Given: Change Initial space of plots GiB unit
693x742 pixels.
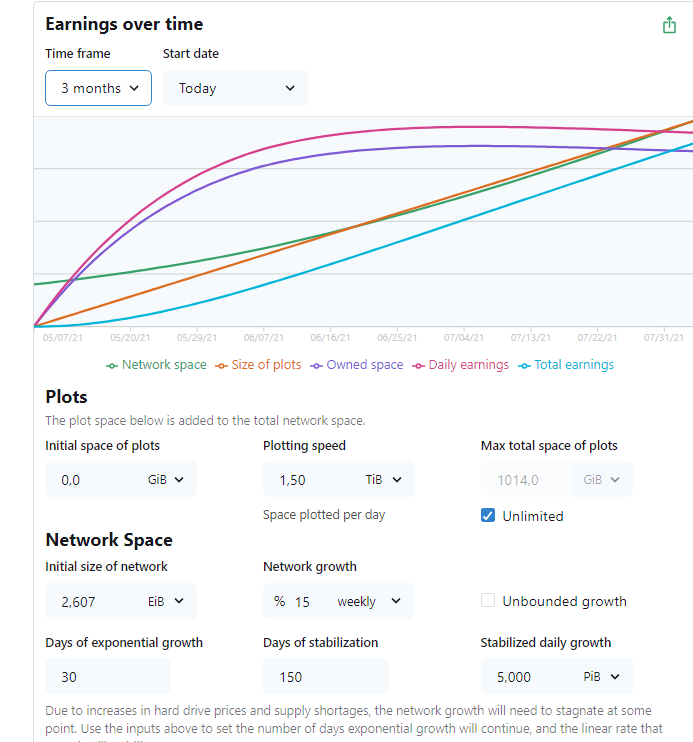Looking at the screenshot, I should 166,480.
